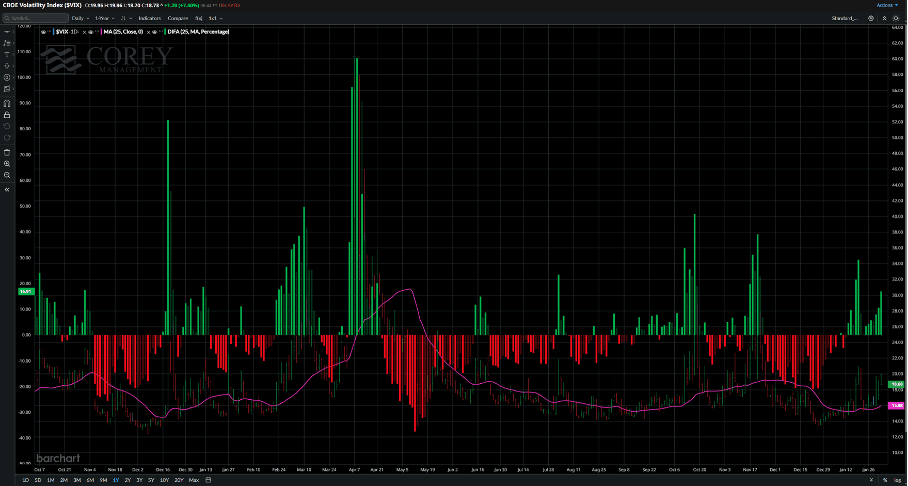Redo the last chart action
This screenshot has height=486, width=908.
point(7,137)
